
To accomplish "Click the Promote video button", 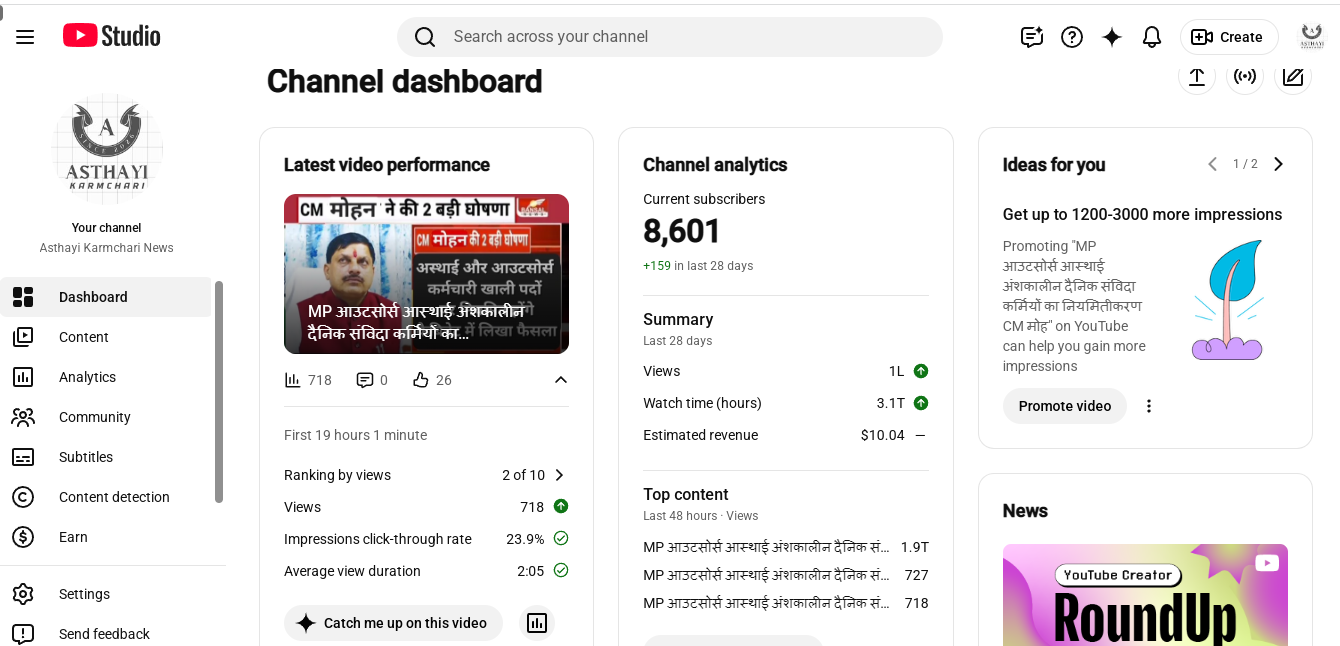I will 1065,406.
